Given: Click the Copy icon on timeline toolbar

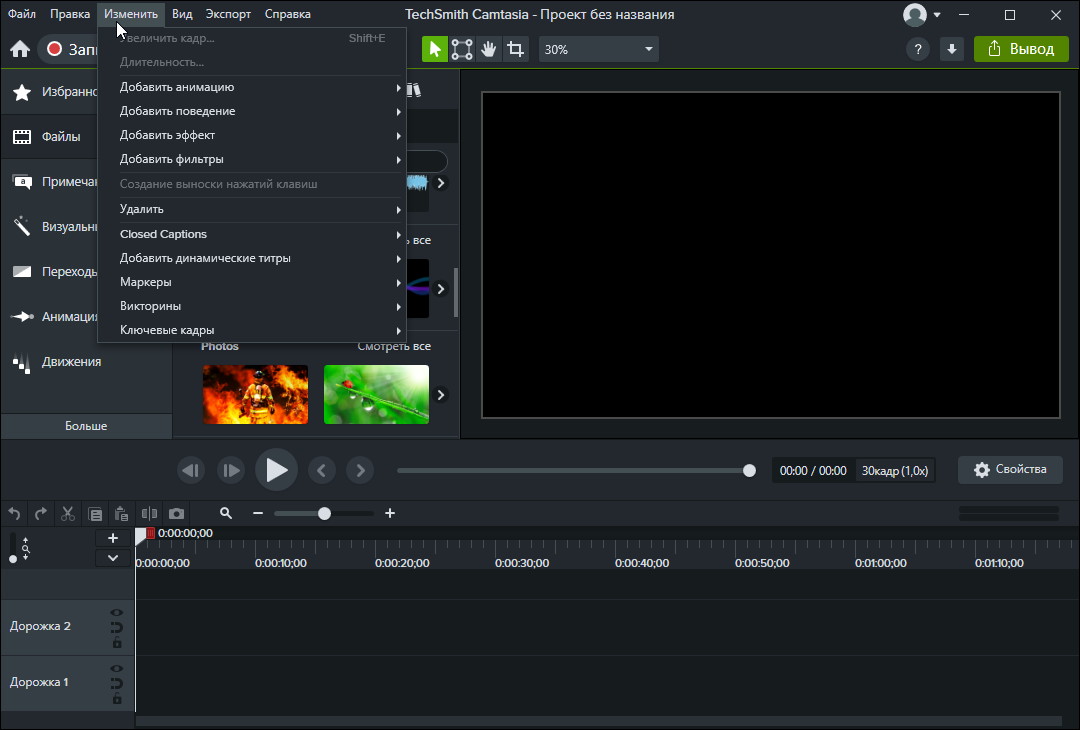Looking at the screenshot, I should click(x=95, y=514).
